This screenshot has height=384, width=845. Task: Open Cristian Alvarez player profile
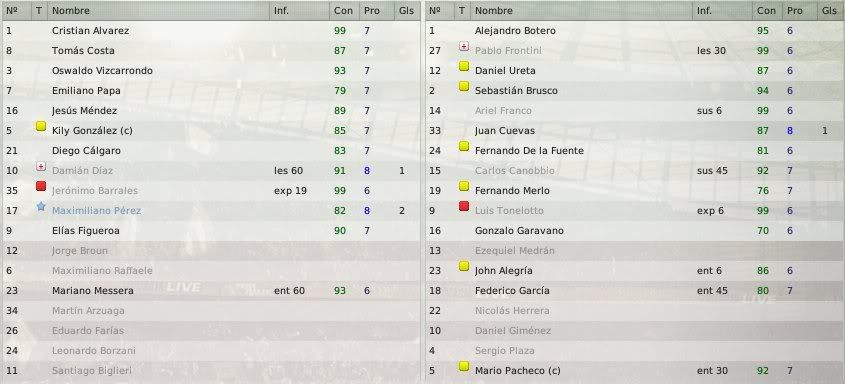click(91, 31)
